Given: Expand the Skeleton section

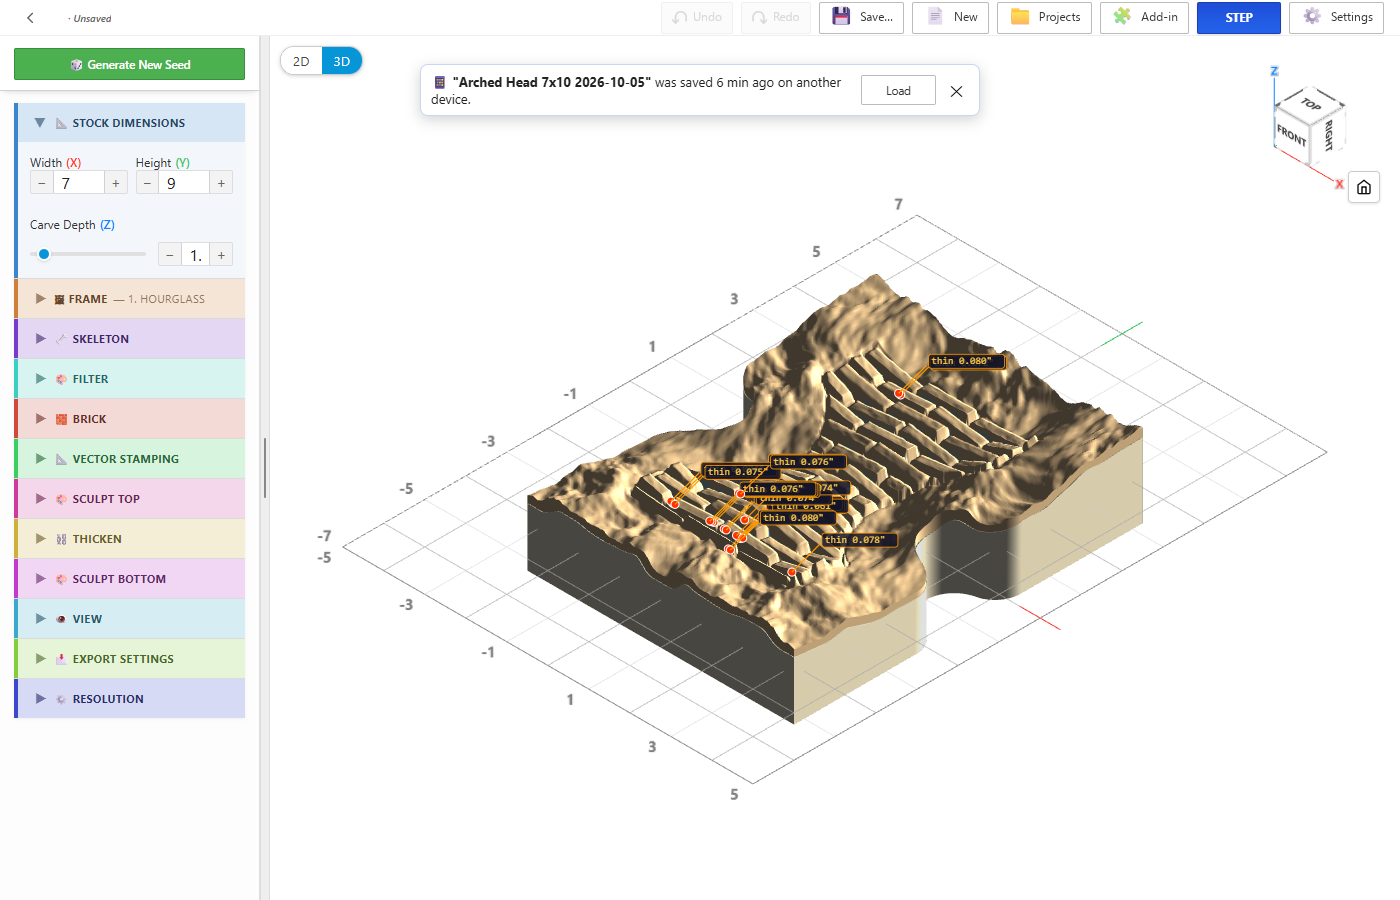Looking at the screenshot, I should click(40, 339).
